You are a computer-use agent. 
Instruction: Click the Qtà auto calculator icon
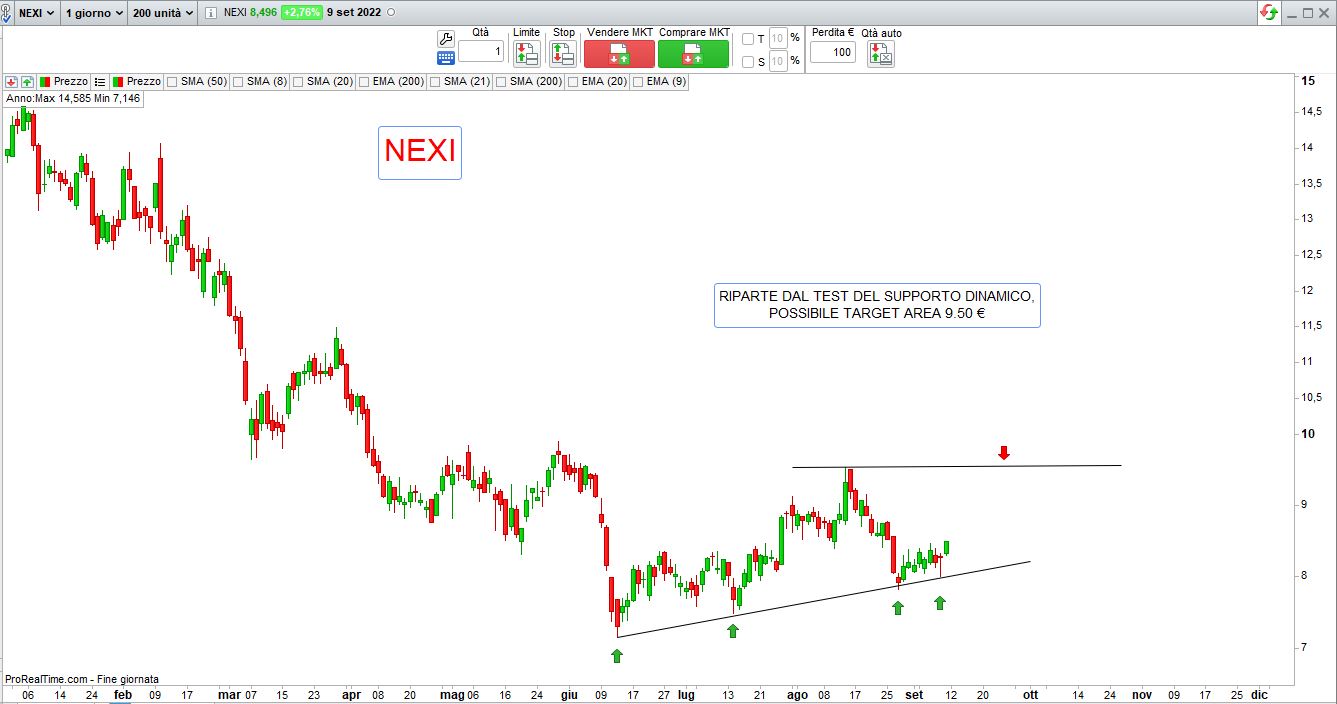point(881,54)
